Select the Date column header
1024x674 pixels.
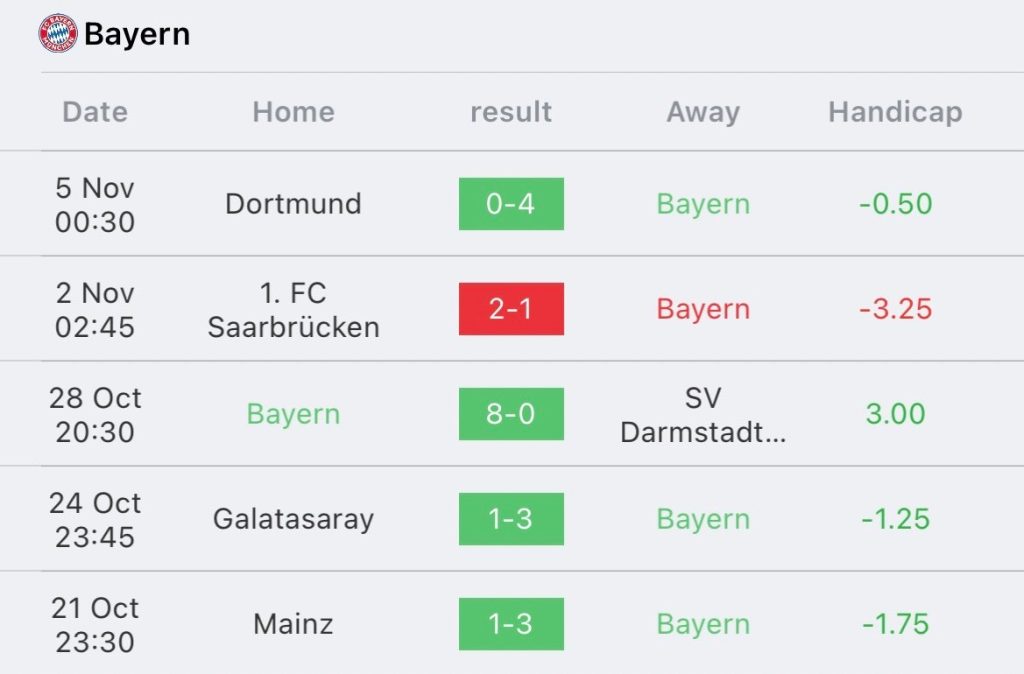(x=95, y=112)
